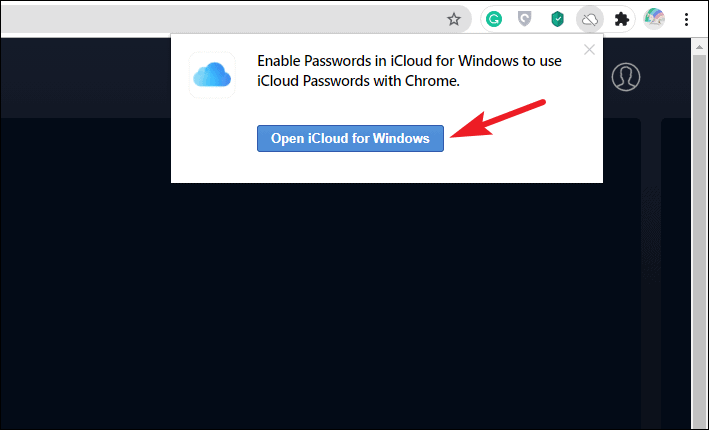Click the Enable Passwords message text
The image size is (709, 430).
409,71
